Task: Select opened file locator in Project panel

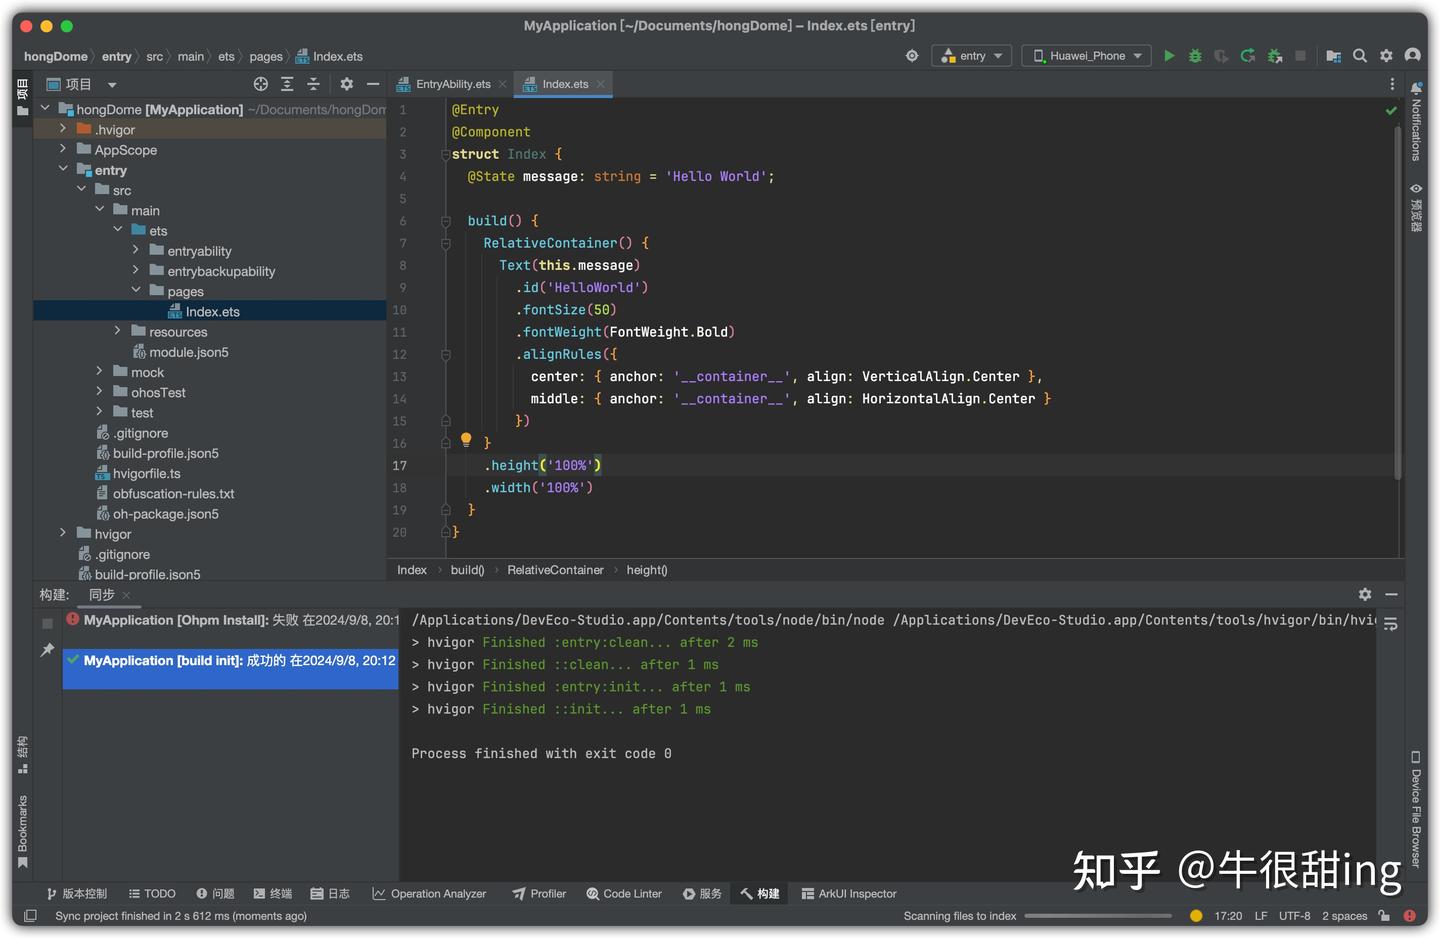Action: pos(261,85)
